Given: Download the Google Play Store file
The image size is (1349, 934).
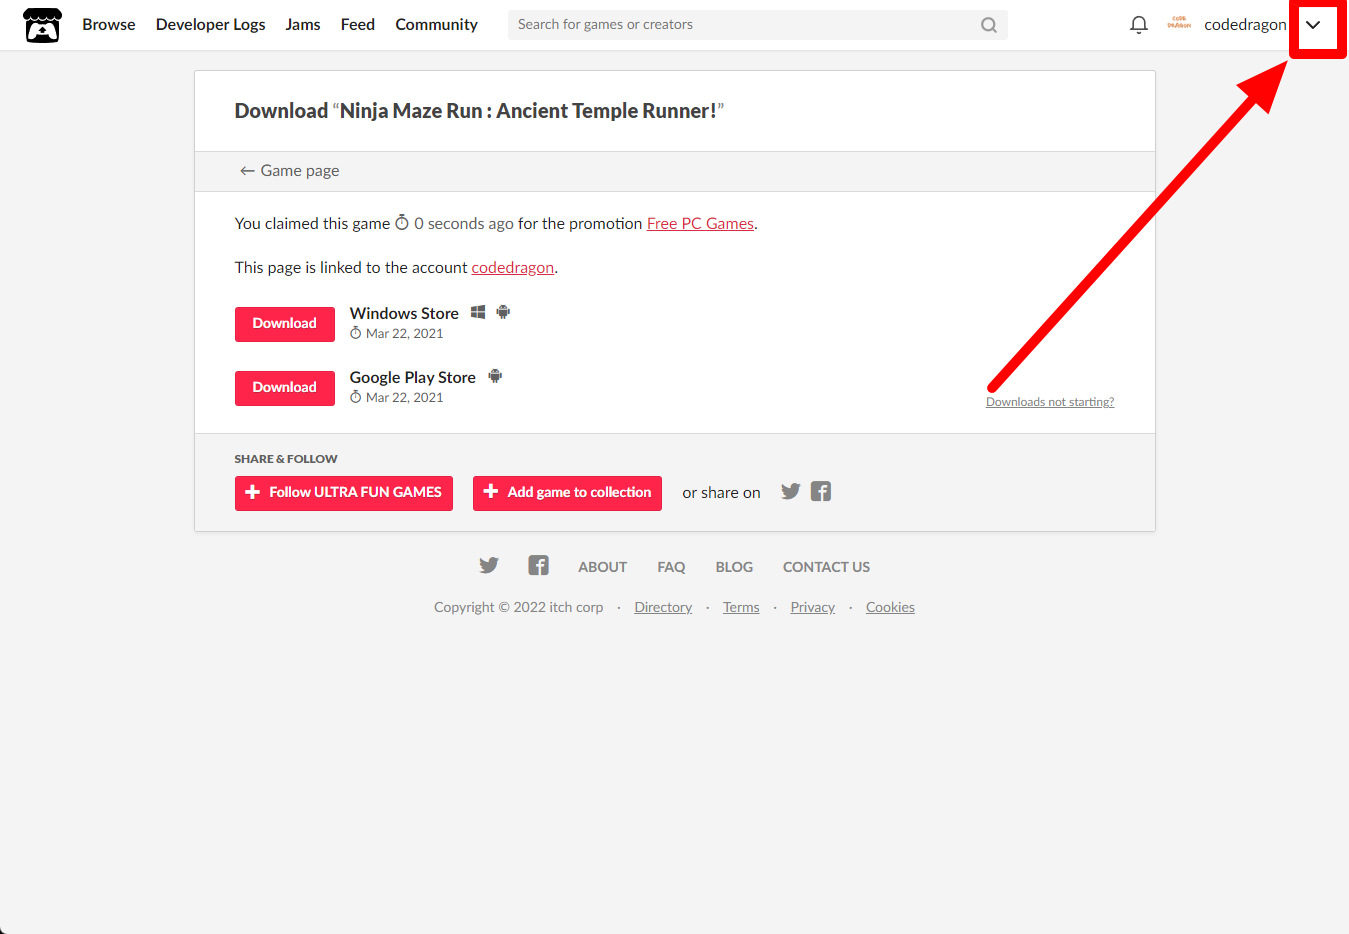Looking at the screenshot, I should click(285, 388).
